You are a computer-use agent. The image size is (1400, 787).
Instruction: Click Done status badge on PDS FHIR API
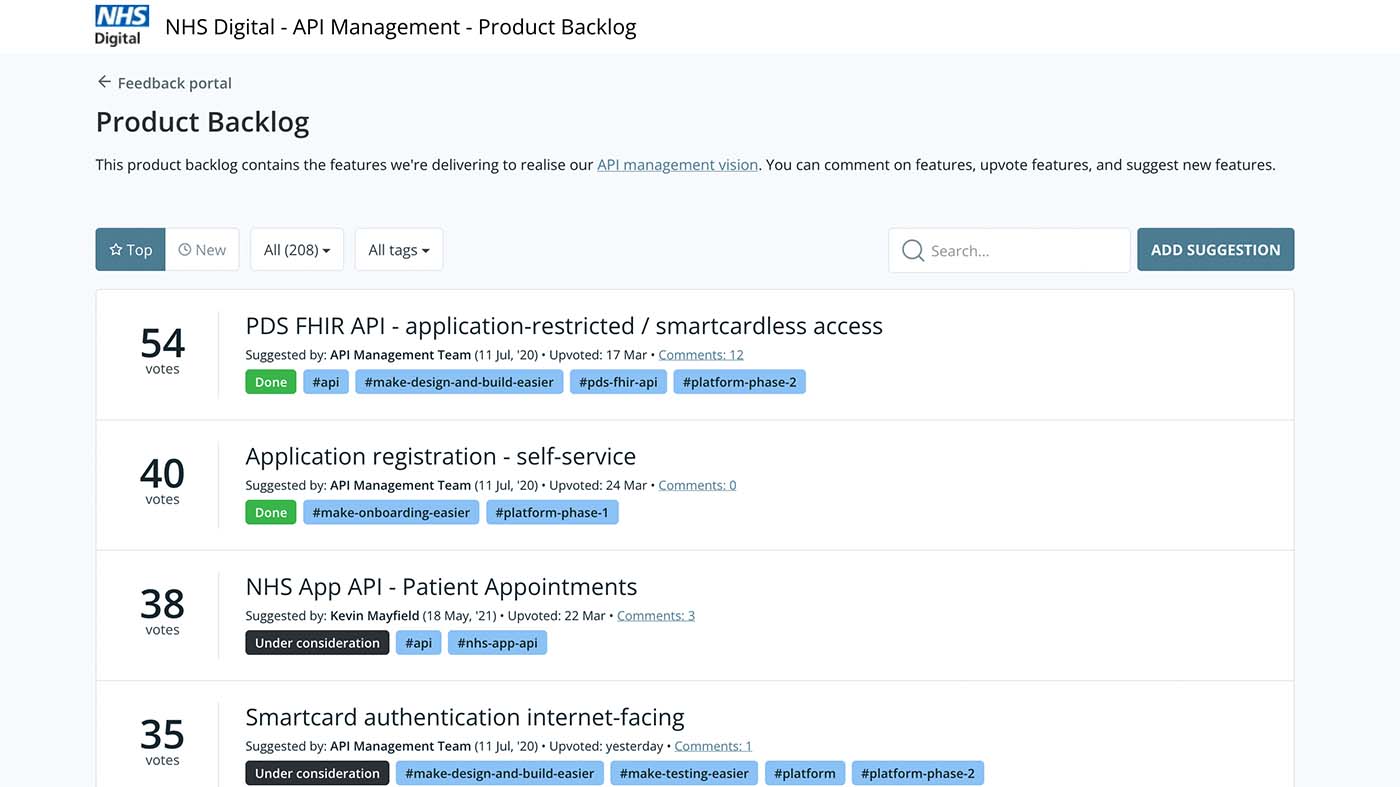click(271, 382)
